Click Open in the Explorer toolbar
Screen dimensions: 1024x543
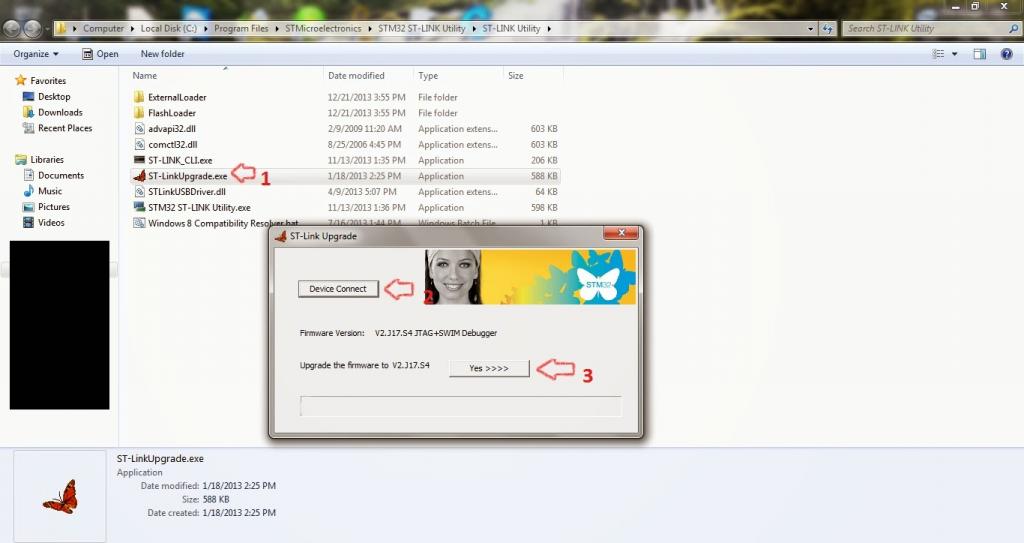click(101, 54)
